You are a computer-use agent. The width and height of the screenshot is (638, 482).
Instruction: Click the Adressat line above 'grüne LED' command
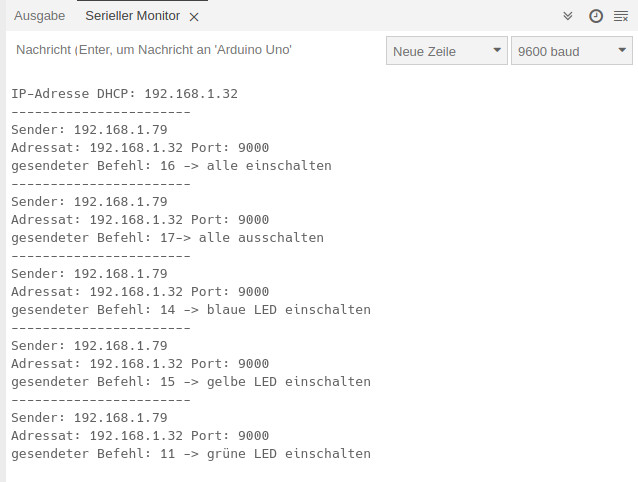[140, 436]
